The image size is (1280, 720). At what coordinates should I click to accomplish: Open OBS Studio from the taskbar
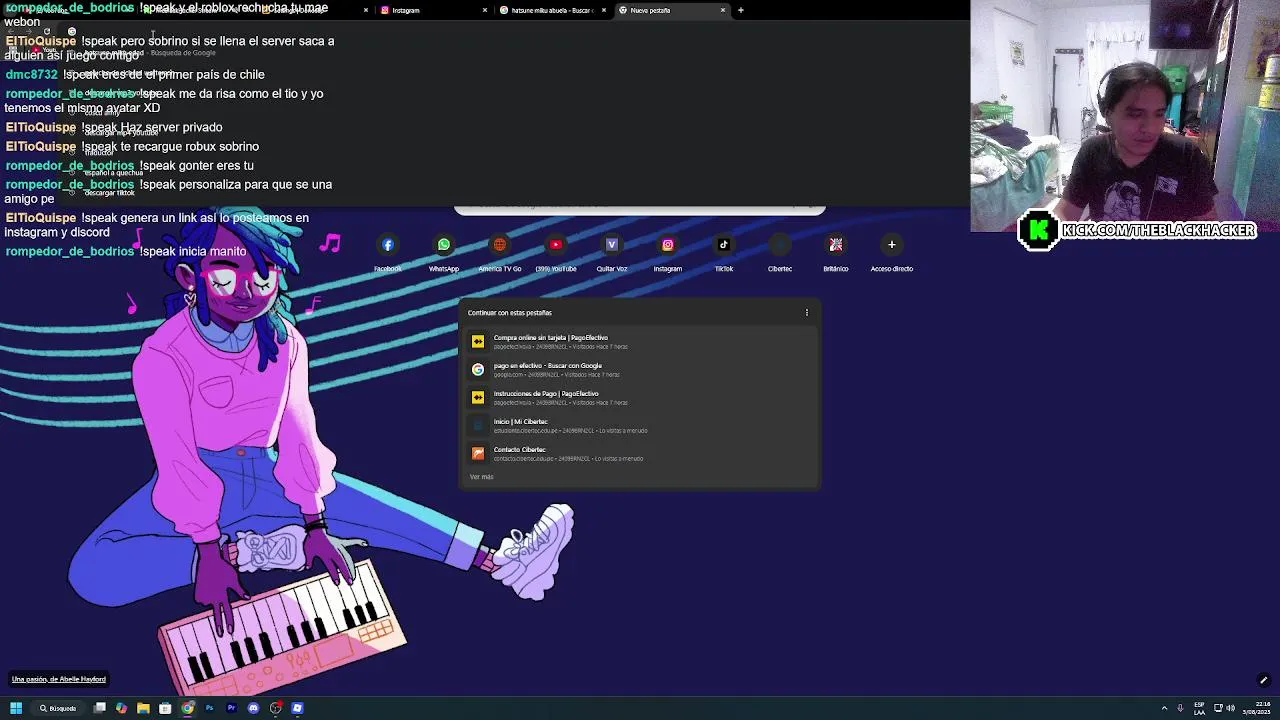pos(275,708)
